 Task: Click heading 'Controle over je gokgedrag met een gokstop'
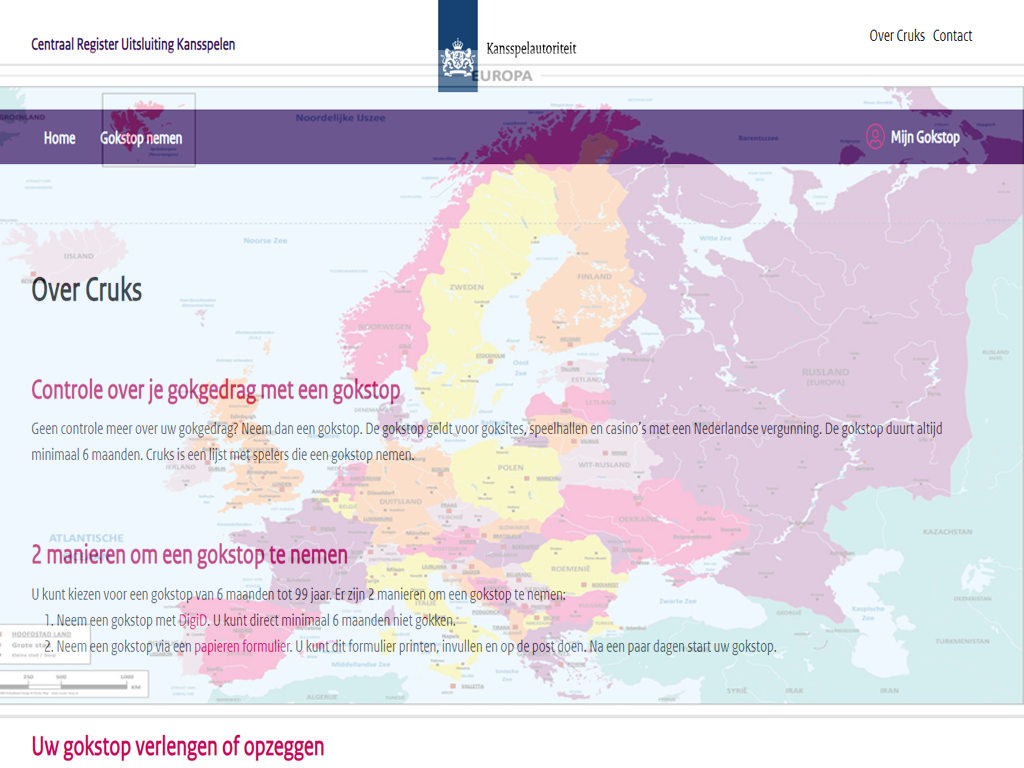216,390
